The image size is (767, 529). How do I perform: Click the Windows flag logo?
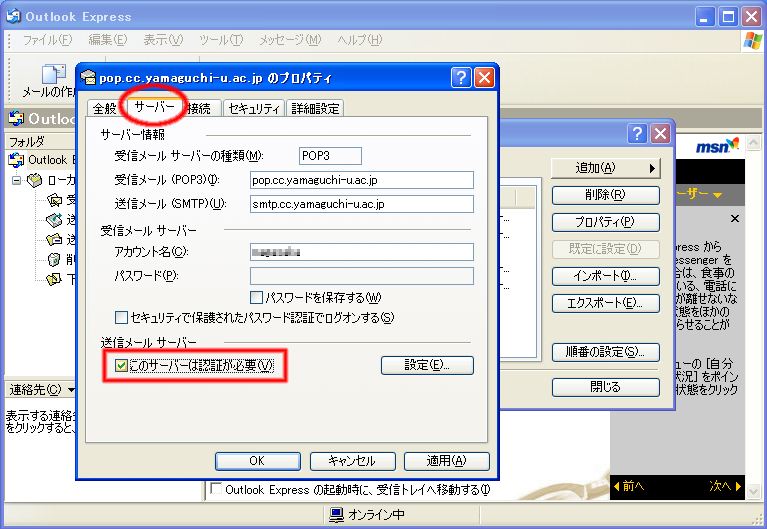[x=752, y=41]
